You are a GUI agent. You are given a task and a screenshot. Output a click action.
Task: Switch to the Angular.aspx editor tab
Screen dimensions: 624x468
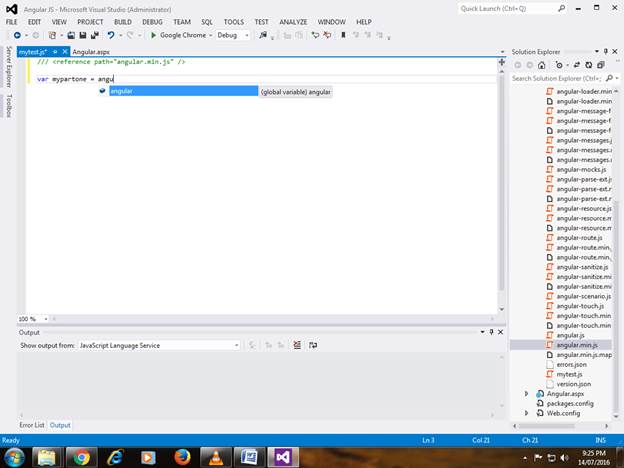point(91,52)
